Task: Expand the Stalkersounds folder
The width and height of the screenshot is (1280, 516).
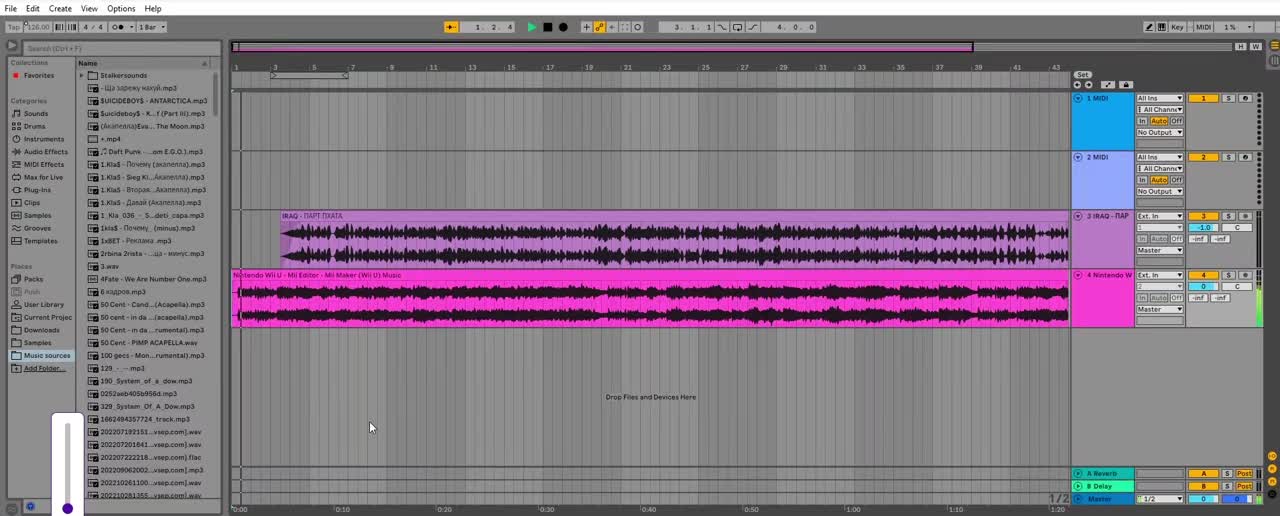Action: [82, 75]
